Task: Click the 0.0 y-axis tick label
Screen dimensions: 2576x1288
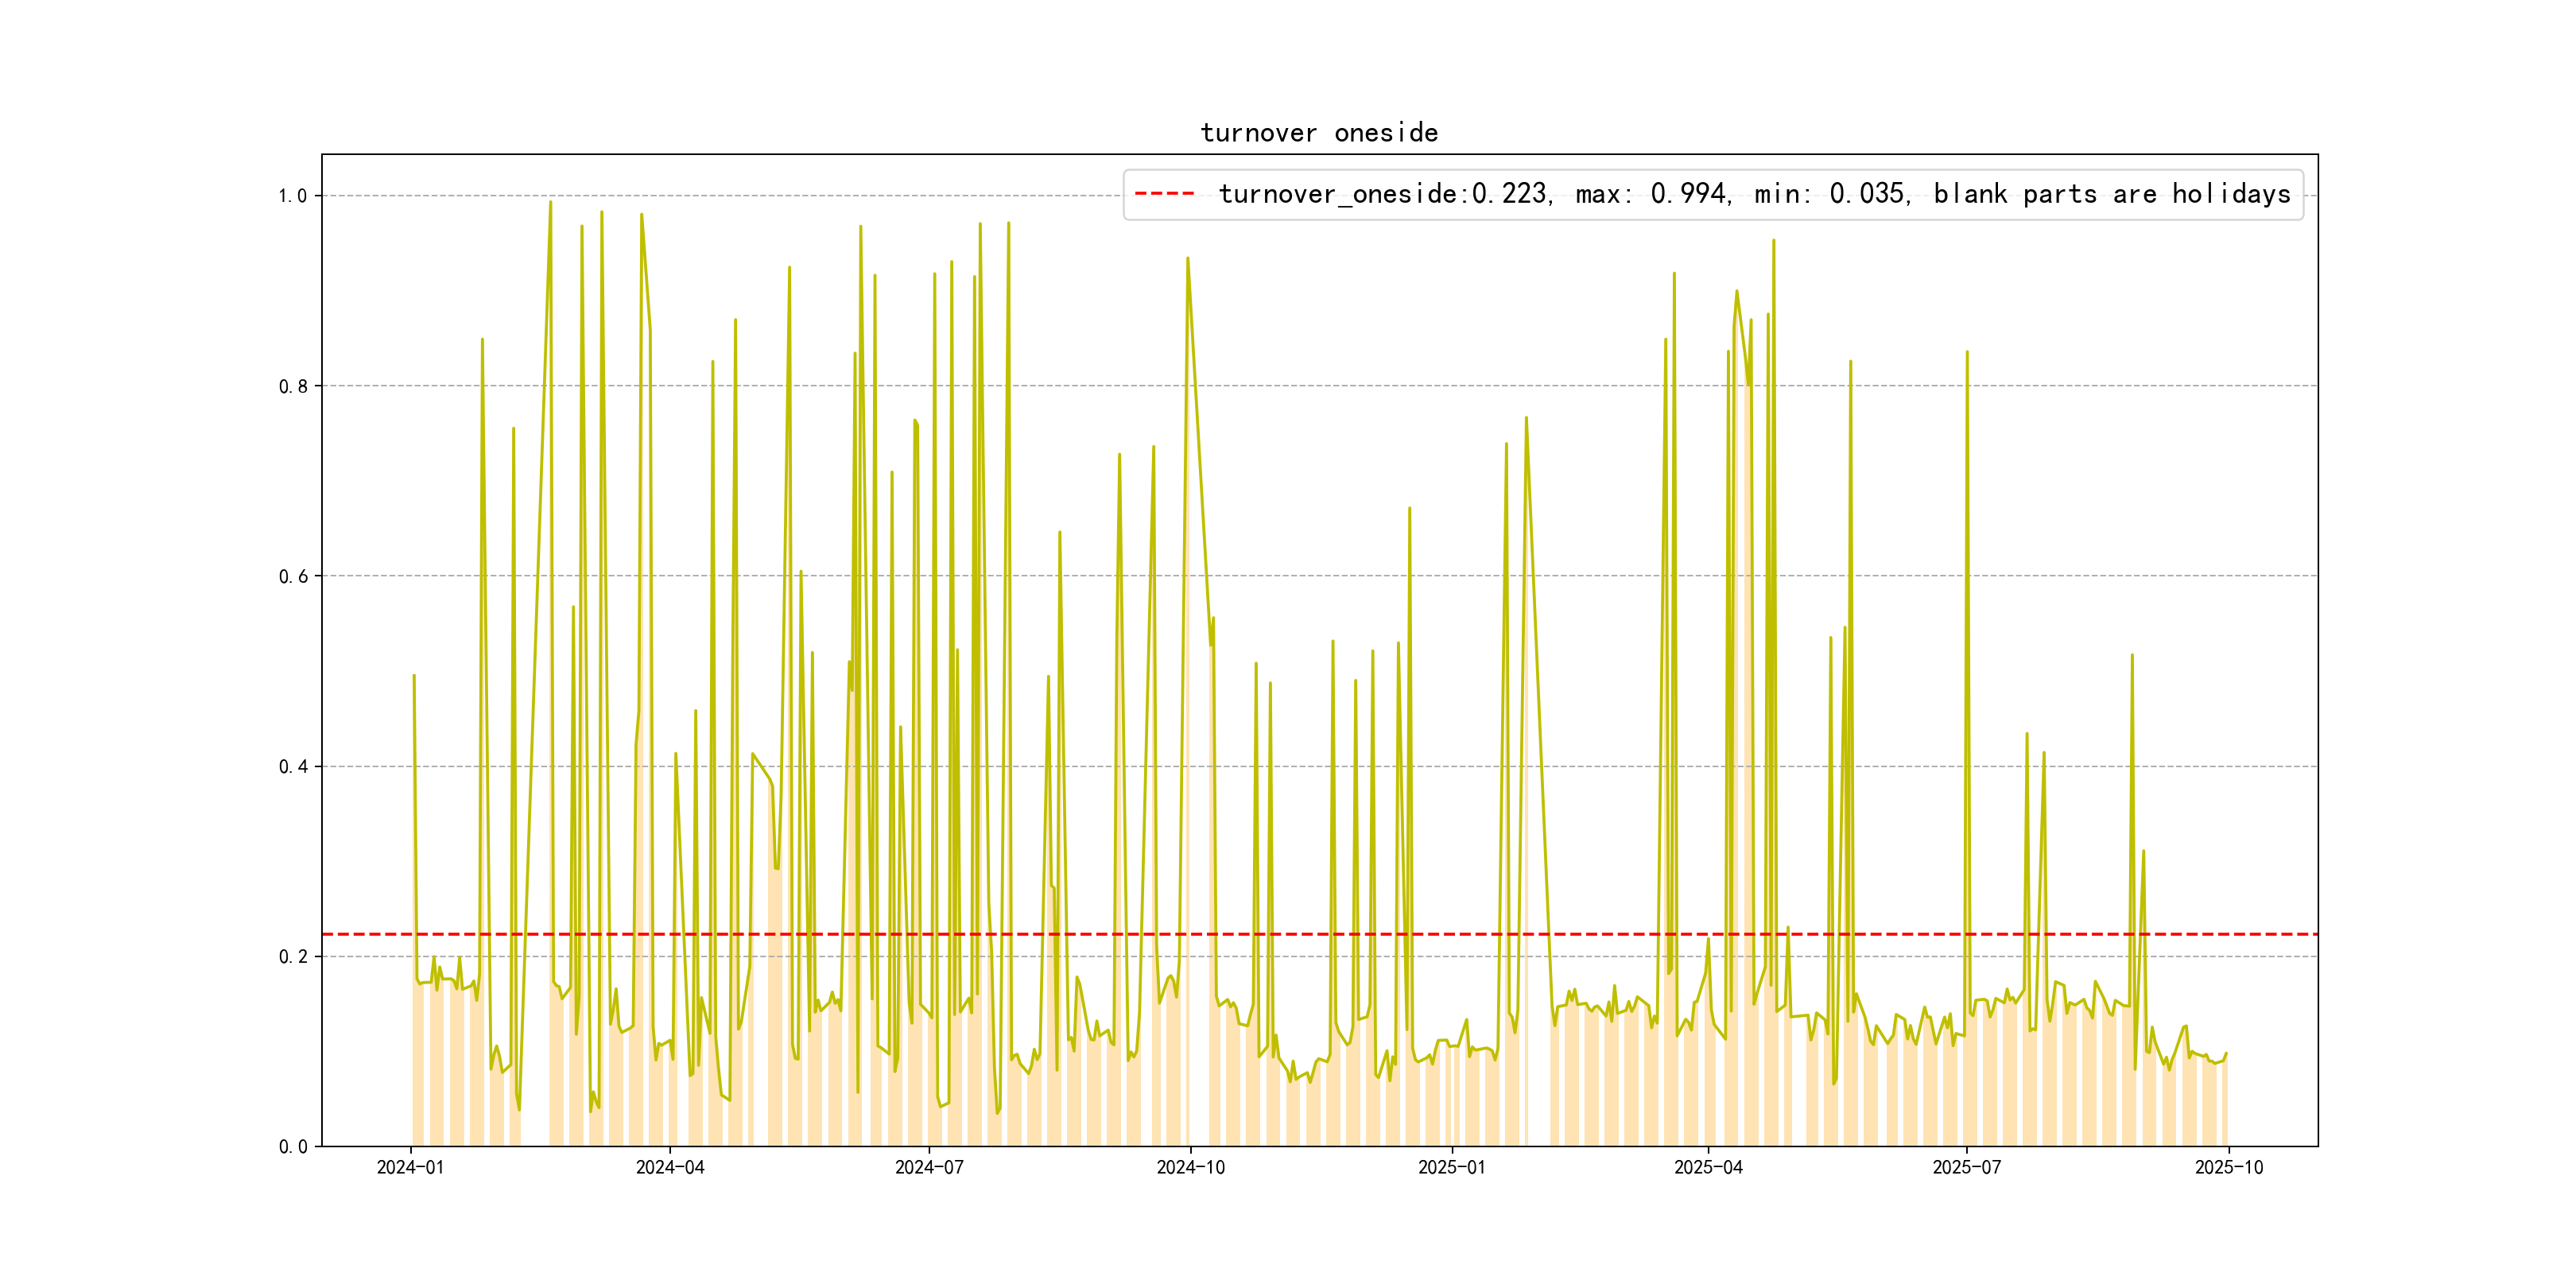Action: tap(292, 1147)
